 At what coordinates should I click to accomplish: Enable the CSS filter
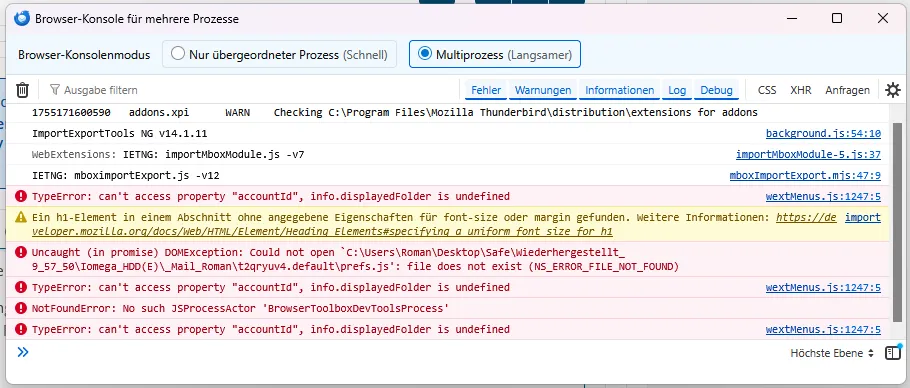tap(767, 90)
